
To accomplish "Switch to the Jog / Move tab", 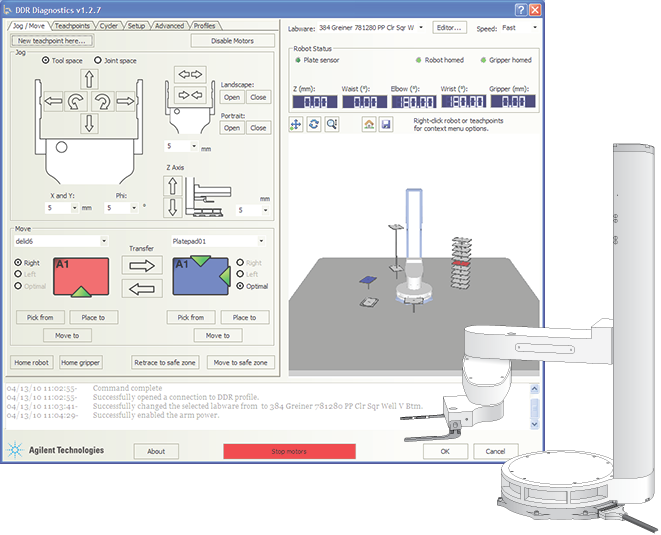I will [x=29, y=26].
